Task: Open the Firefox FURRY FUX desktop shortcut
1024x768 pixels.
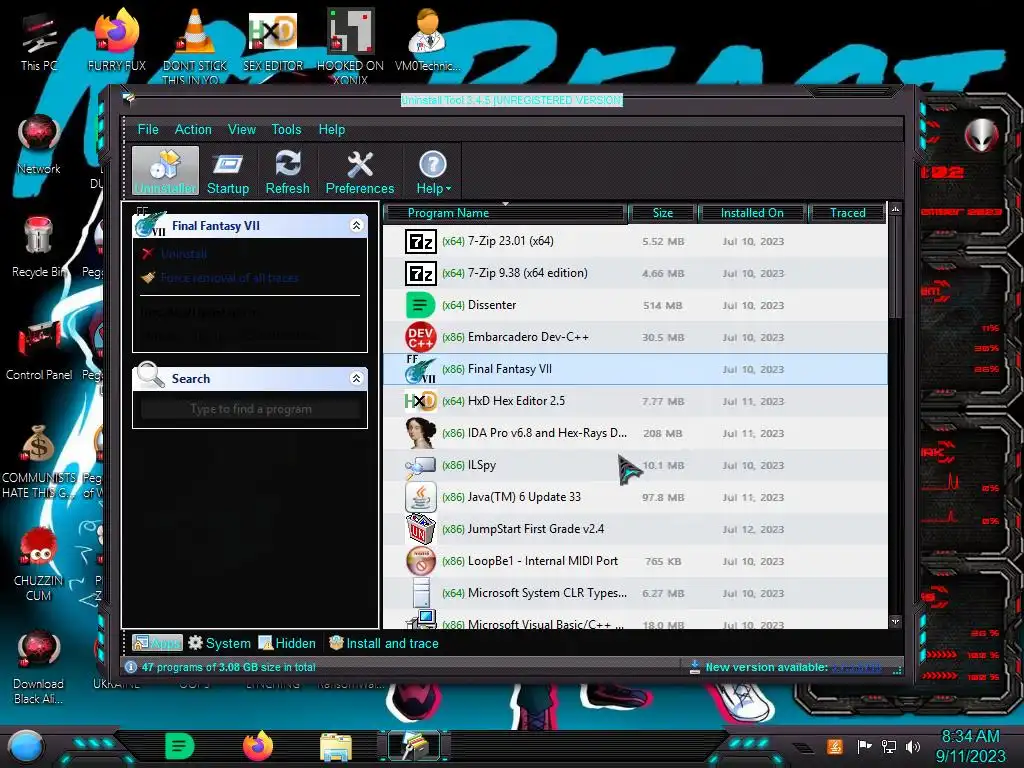Action: [117, 41]
